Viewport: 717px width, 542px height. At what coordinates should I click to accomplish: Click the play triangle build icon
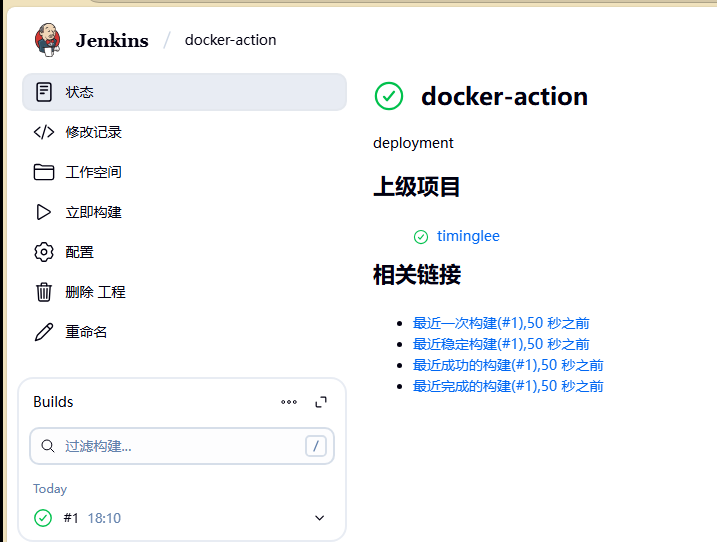(x=43, y=212)
